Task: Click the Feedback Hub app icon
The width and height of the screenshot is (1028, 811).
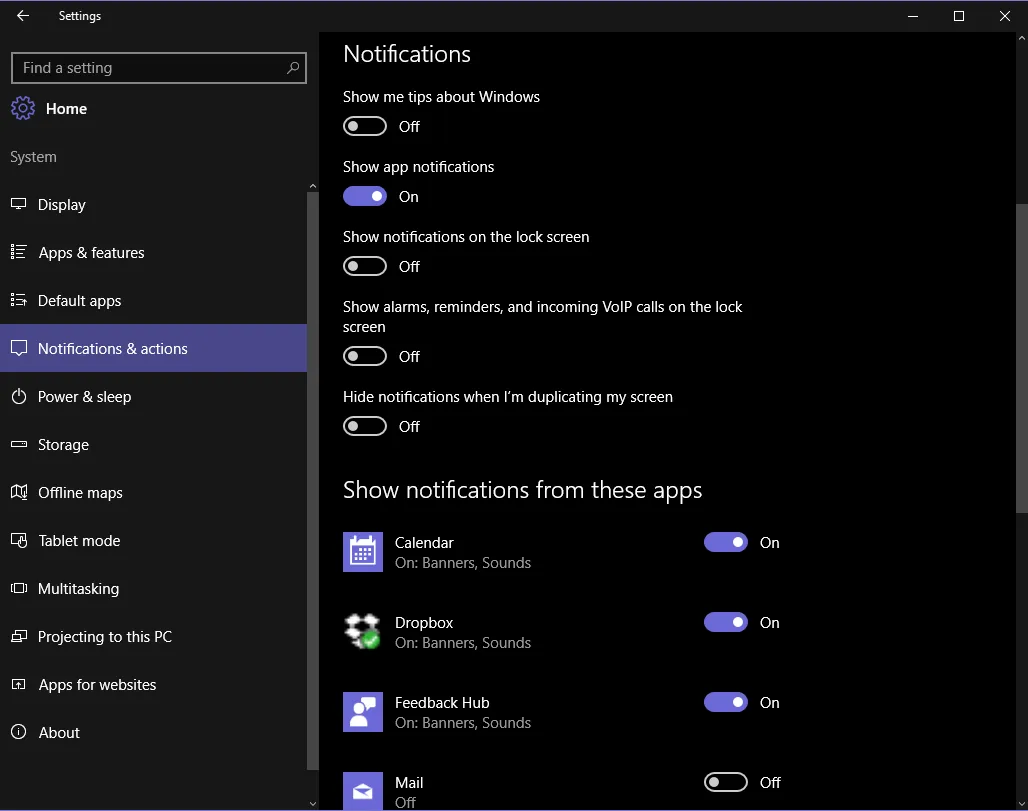Action: tap(362, 712)
